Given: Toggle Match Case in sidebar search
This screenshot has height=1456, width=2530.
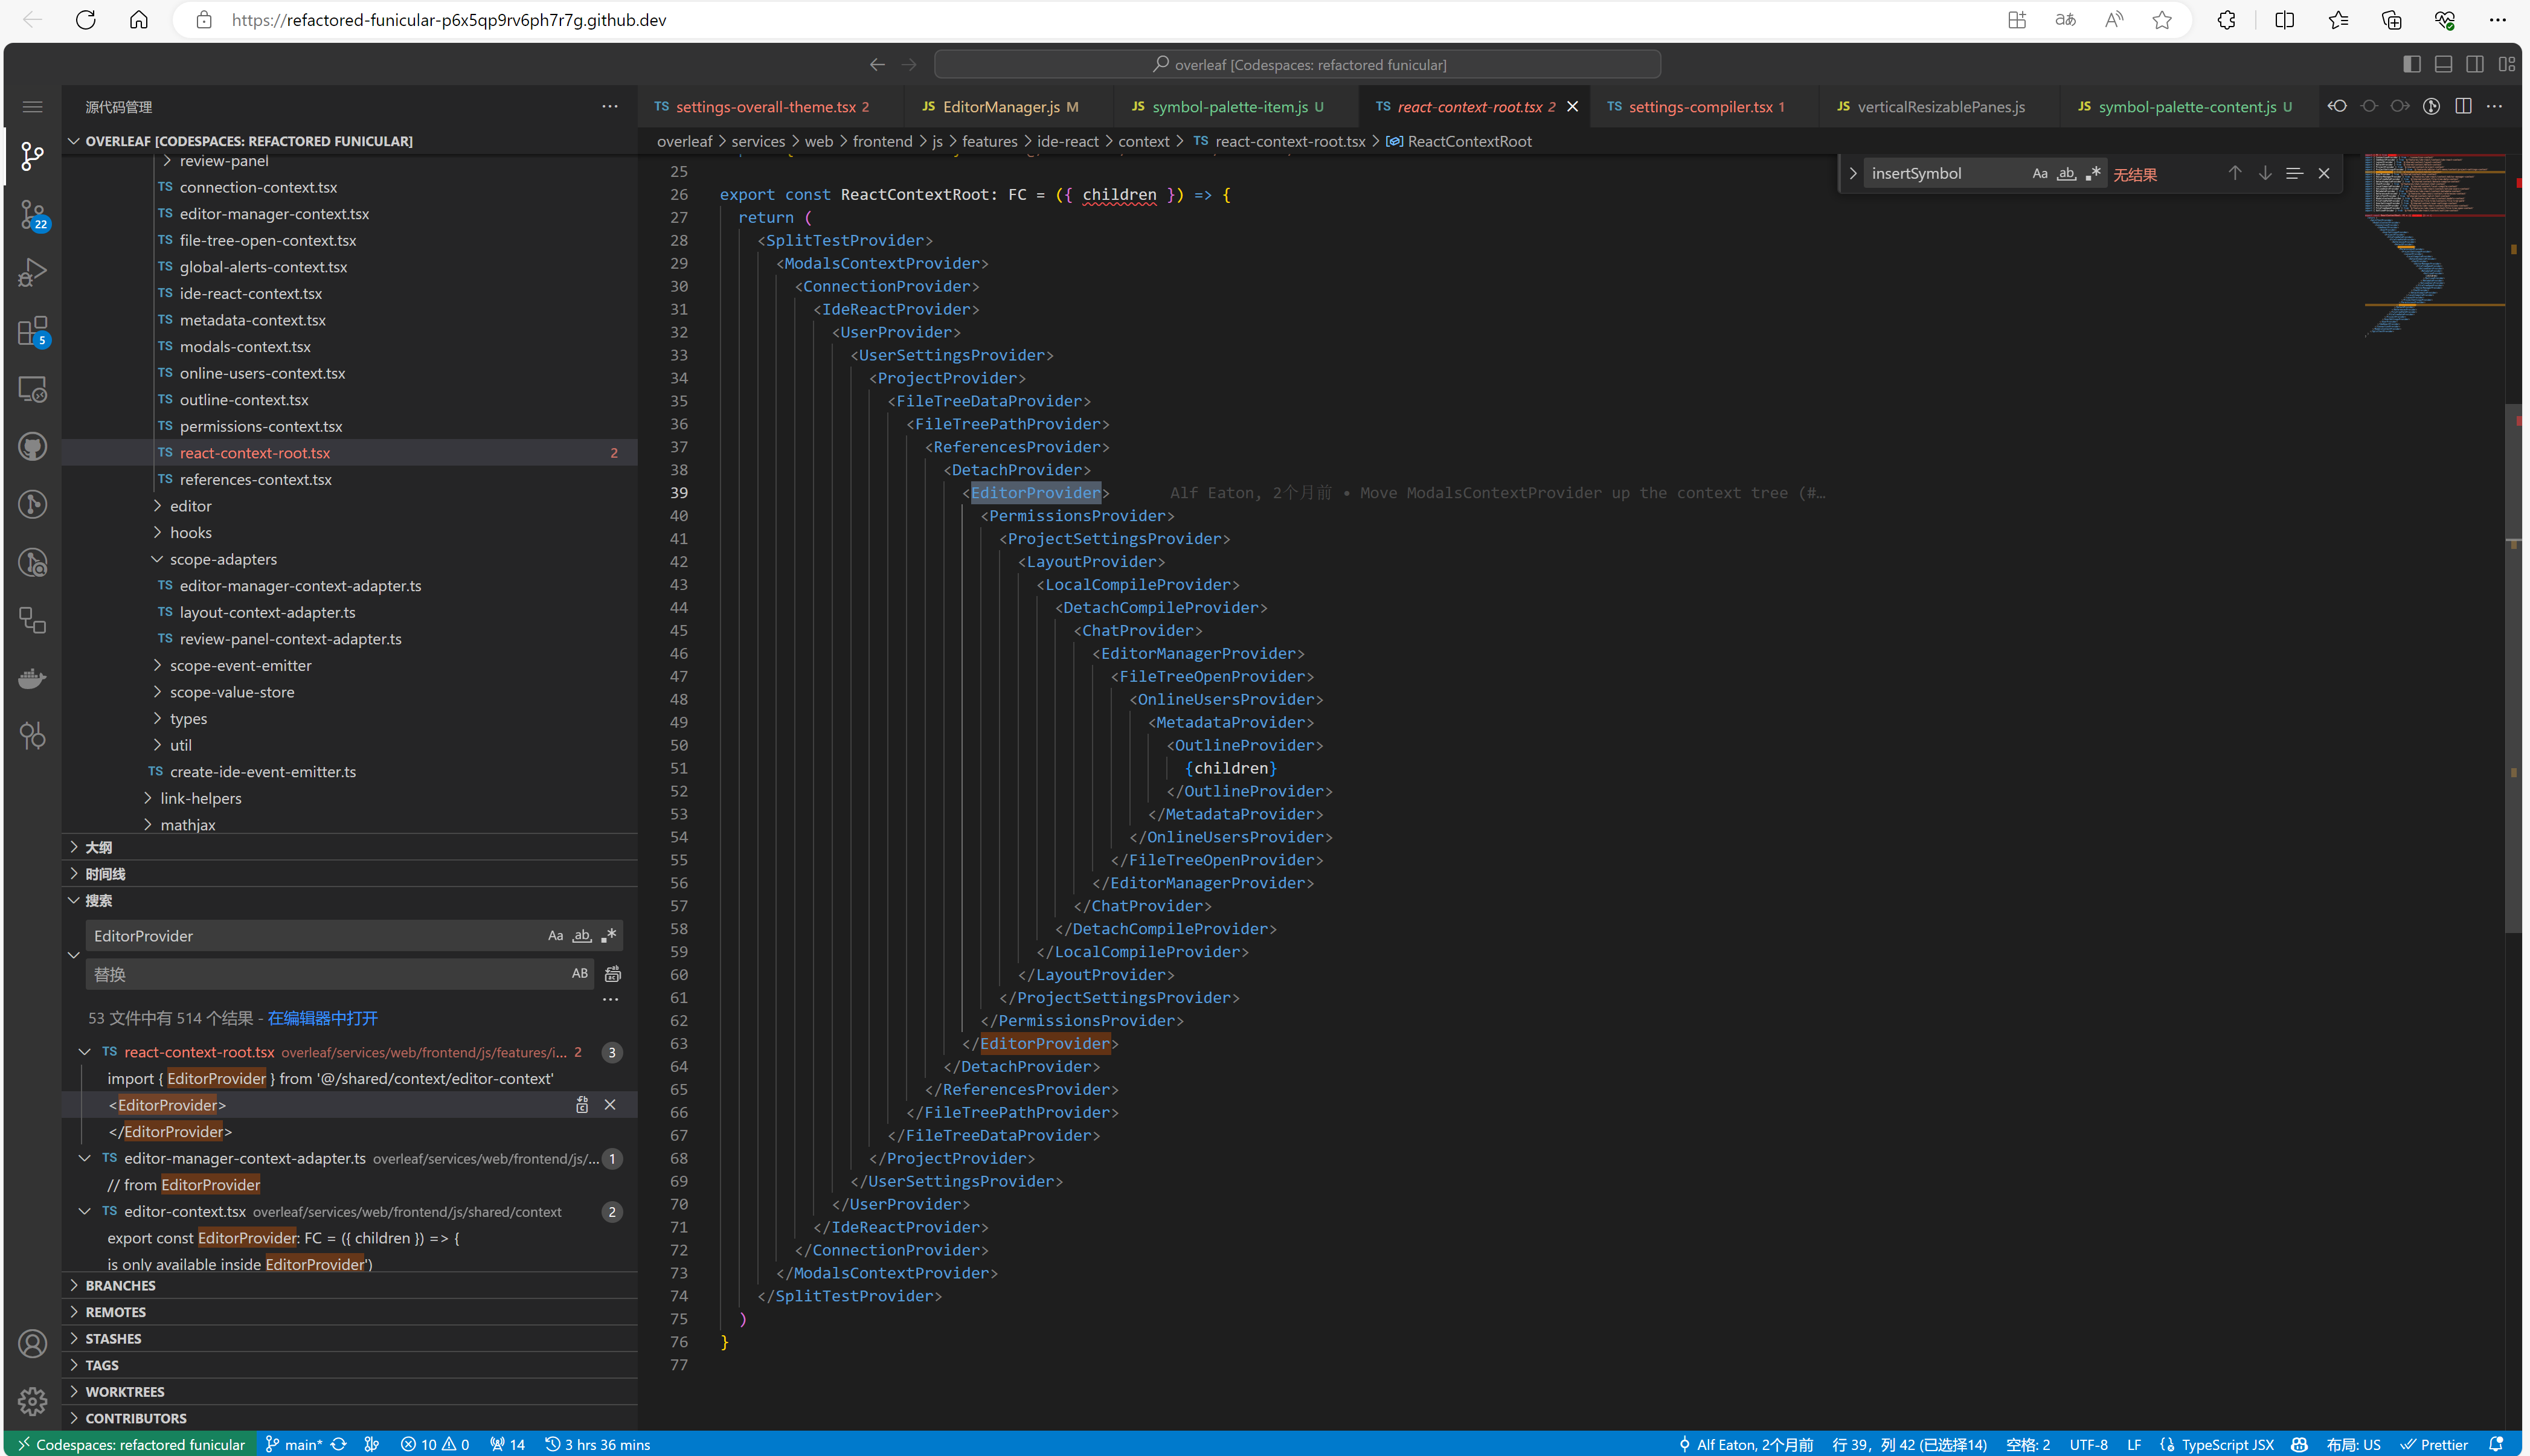Looking at the screenshot, I should click(555, 936).
